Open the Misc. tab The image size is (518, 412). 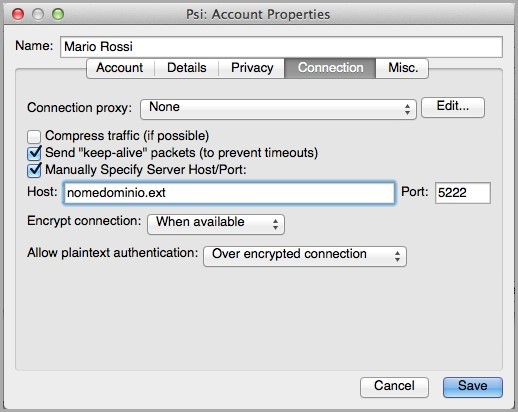[x=402, y=68]
